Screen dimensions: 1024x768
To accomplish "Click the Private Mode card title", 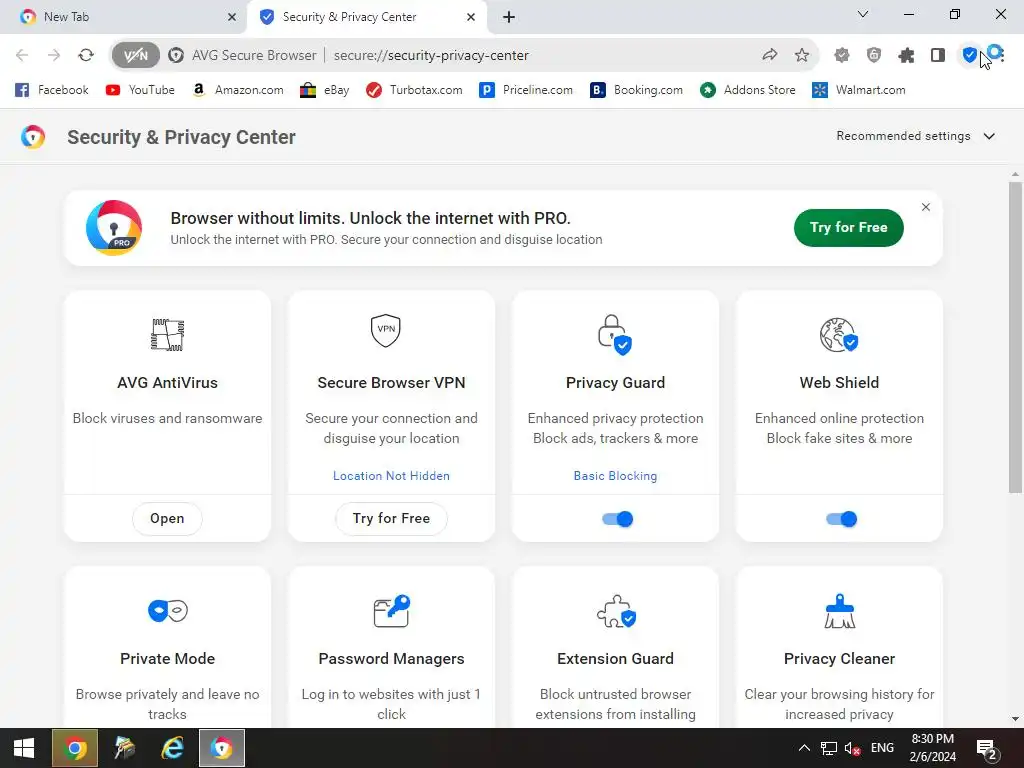I will pyautogui.click(x=167, y=658).
